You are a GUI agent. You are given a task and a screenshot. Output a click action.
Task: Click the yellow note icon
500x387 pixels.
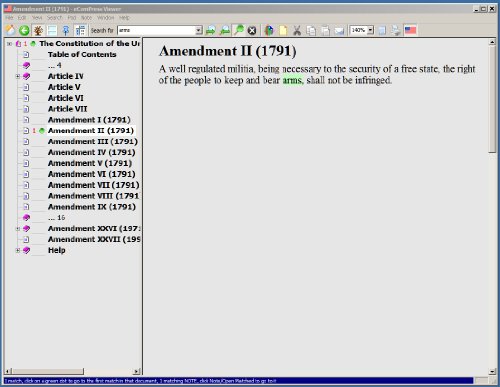(283, 30)
